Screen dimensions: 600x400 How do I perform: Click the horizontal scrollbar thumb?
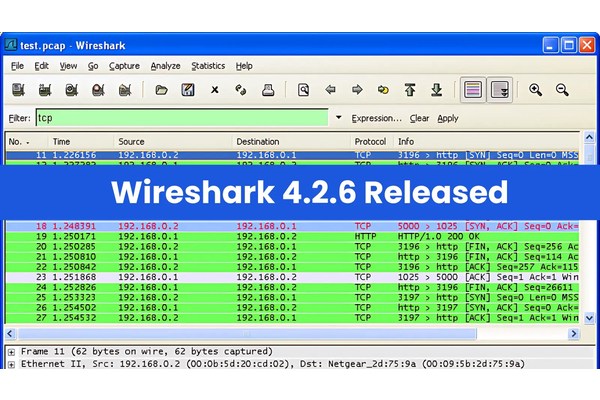pyautogui.click(x=247, y=334)
